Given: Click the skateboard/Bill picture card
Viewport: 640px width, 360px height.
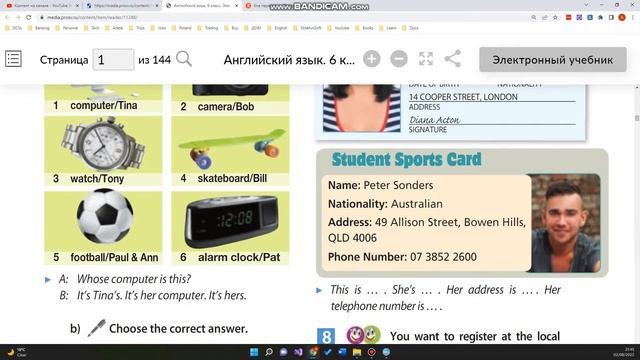Looking at the screenshot, I should point(230,151).
